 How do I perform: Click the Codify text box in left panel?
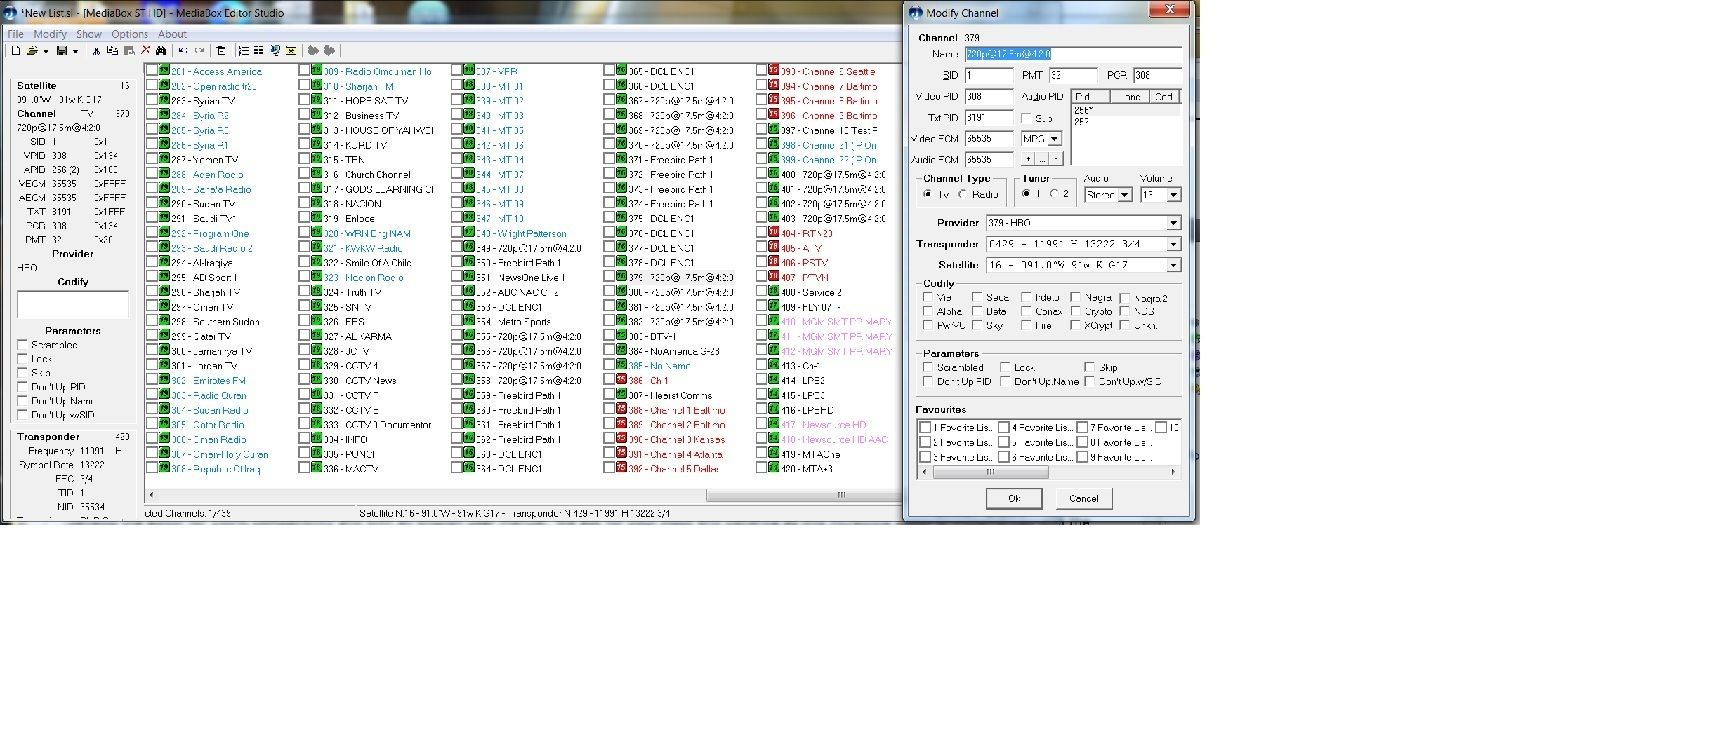pos(73,305)
